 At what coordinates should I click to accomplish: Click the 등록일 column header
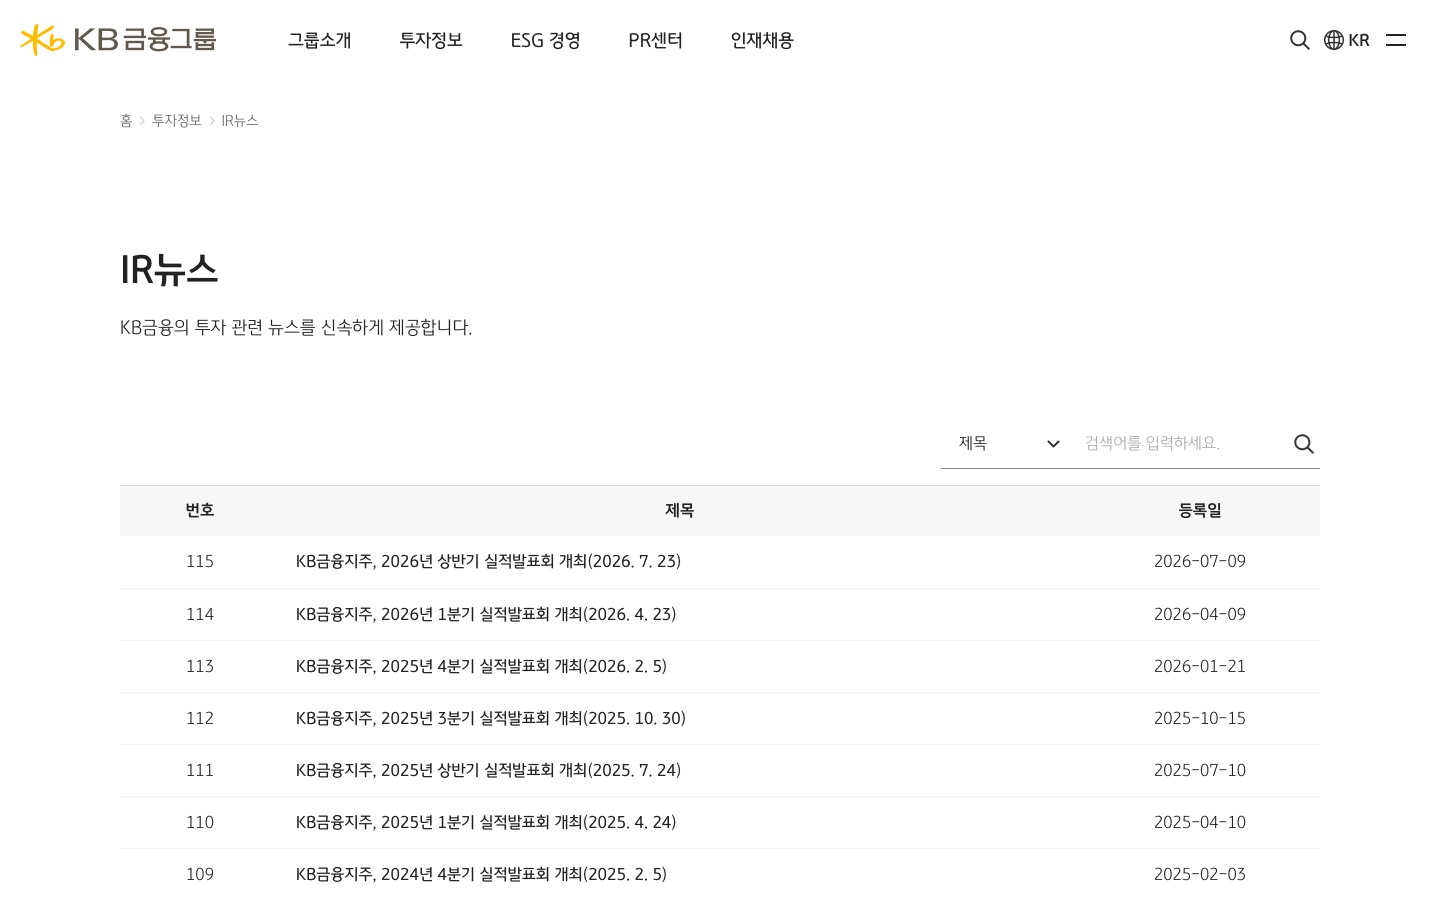click(1200, 510)
